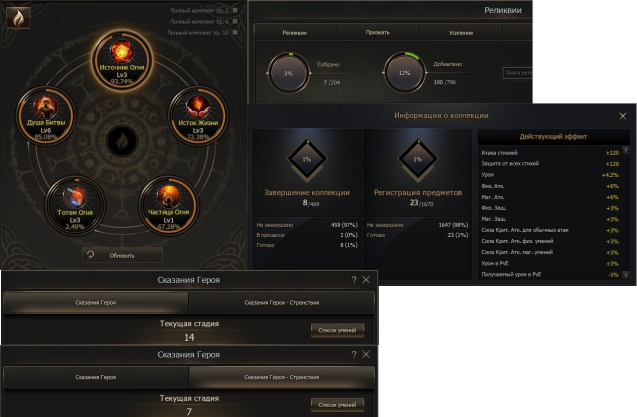Select the Частица Огня spirit orb

[168, 205]
